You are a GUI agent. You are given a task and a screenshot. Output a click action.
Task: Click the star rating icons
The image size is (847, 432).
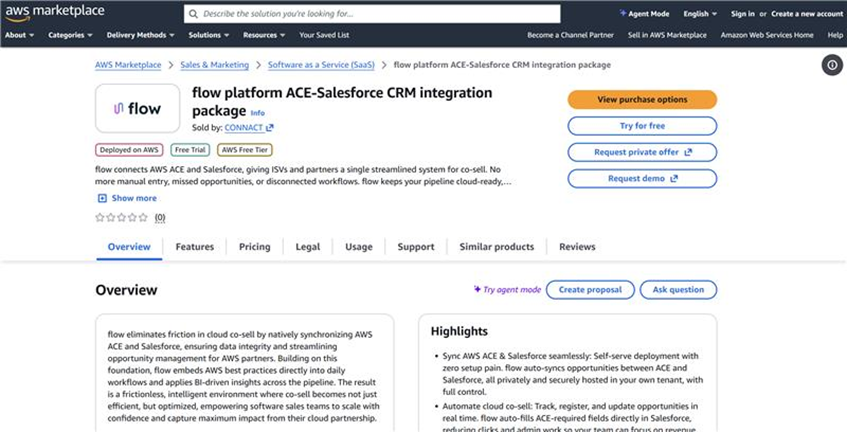point(121,217)
